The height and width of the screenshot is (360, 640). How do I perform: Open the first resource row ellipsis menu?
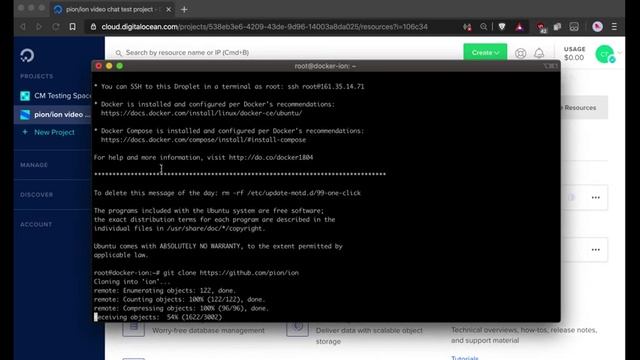pyautogui.click(x=596, y=198)
